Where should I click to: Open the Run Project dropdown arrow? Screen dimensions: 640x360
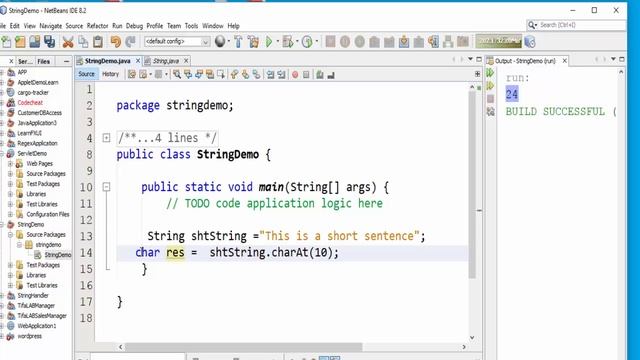point(278,42)
